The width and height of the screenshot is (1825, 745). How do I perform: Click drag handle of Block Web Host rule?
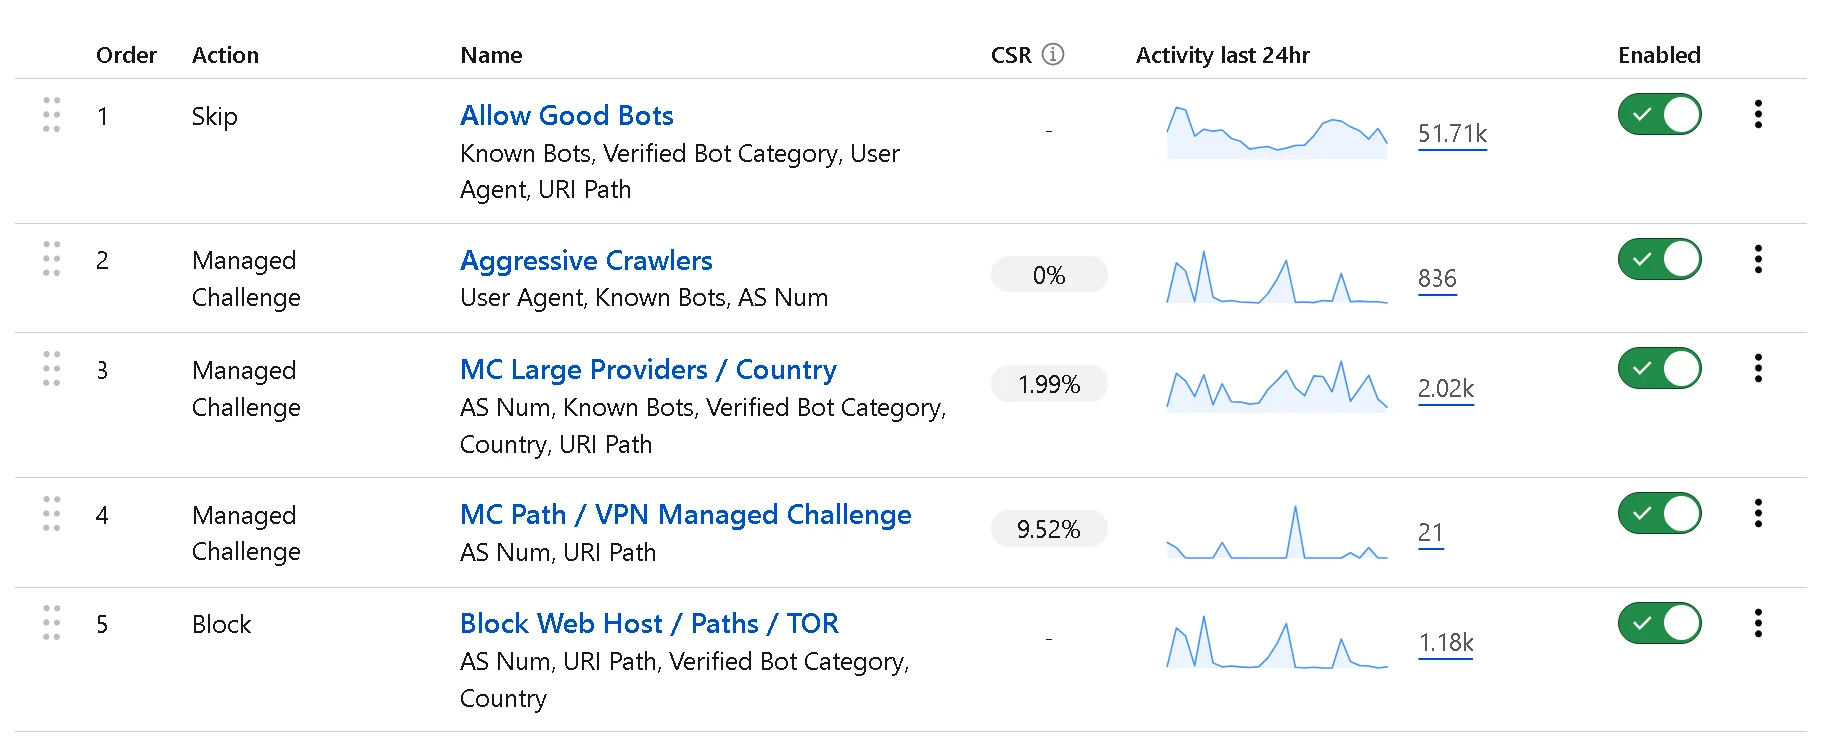pos(52,623)
